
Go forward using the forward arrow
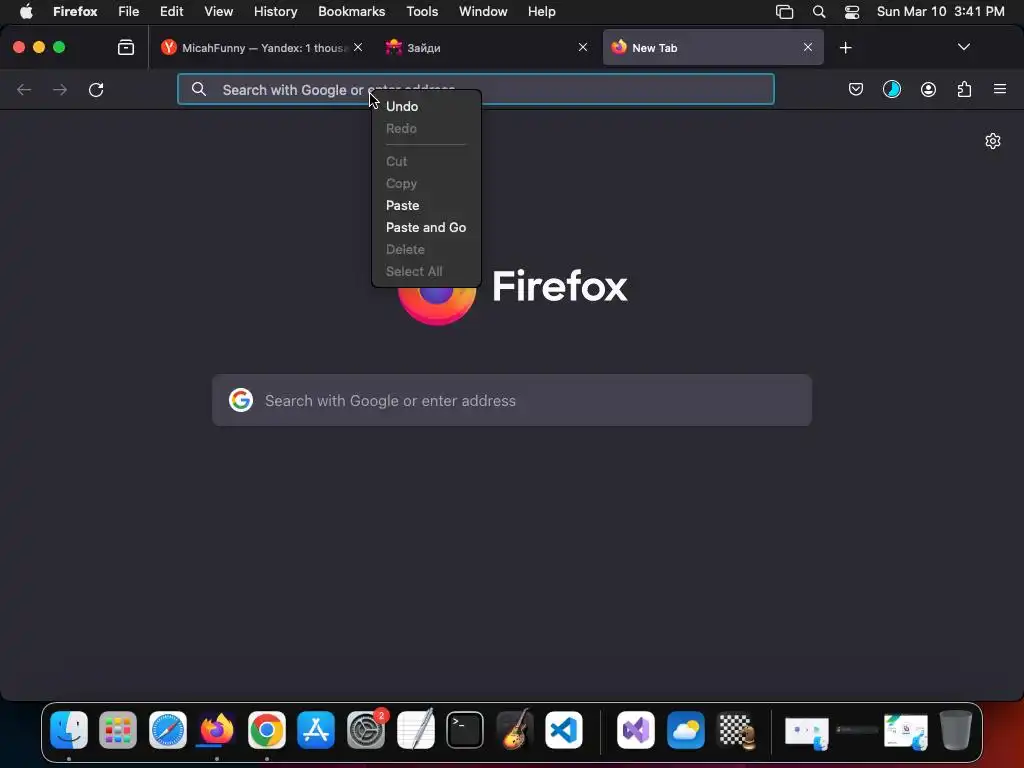click(x=60, y=89)
